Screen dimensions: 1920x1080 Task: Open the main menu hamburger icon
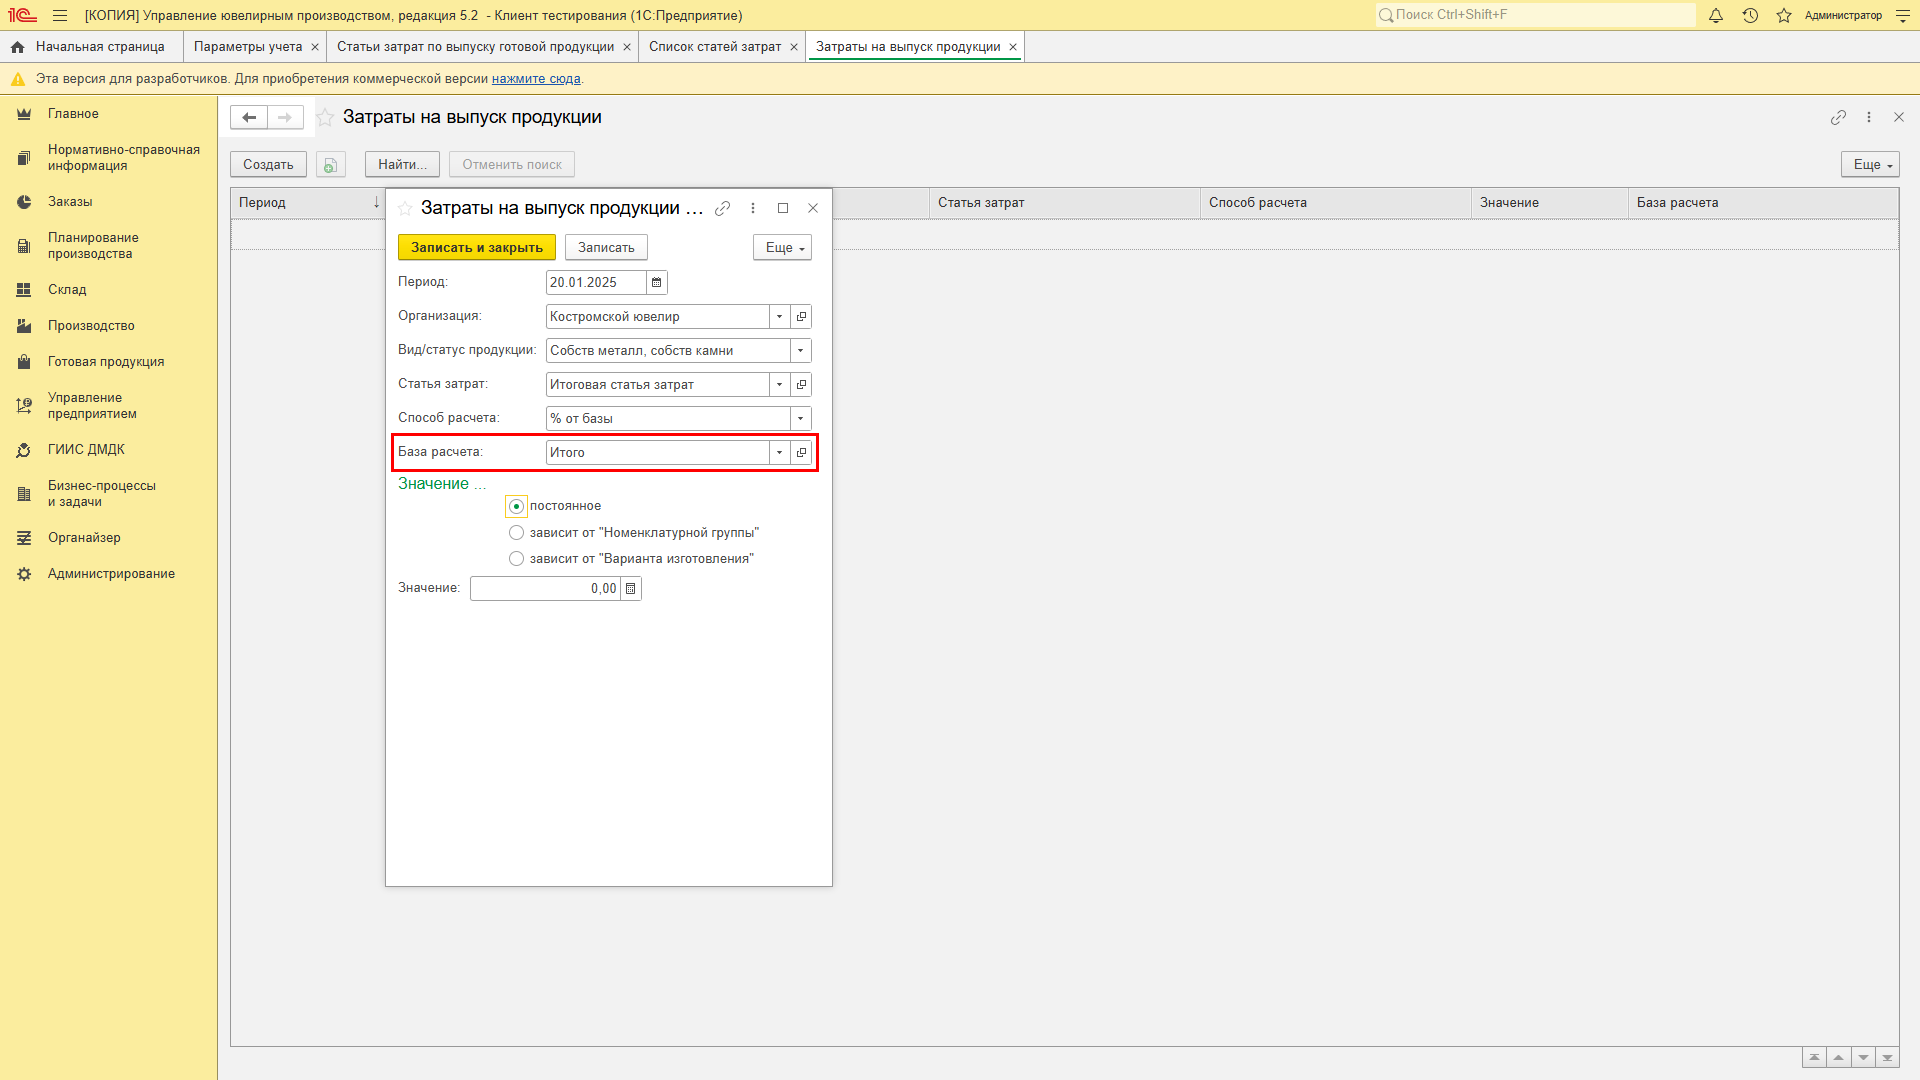(60, 15)
